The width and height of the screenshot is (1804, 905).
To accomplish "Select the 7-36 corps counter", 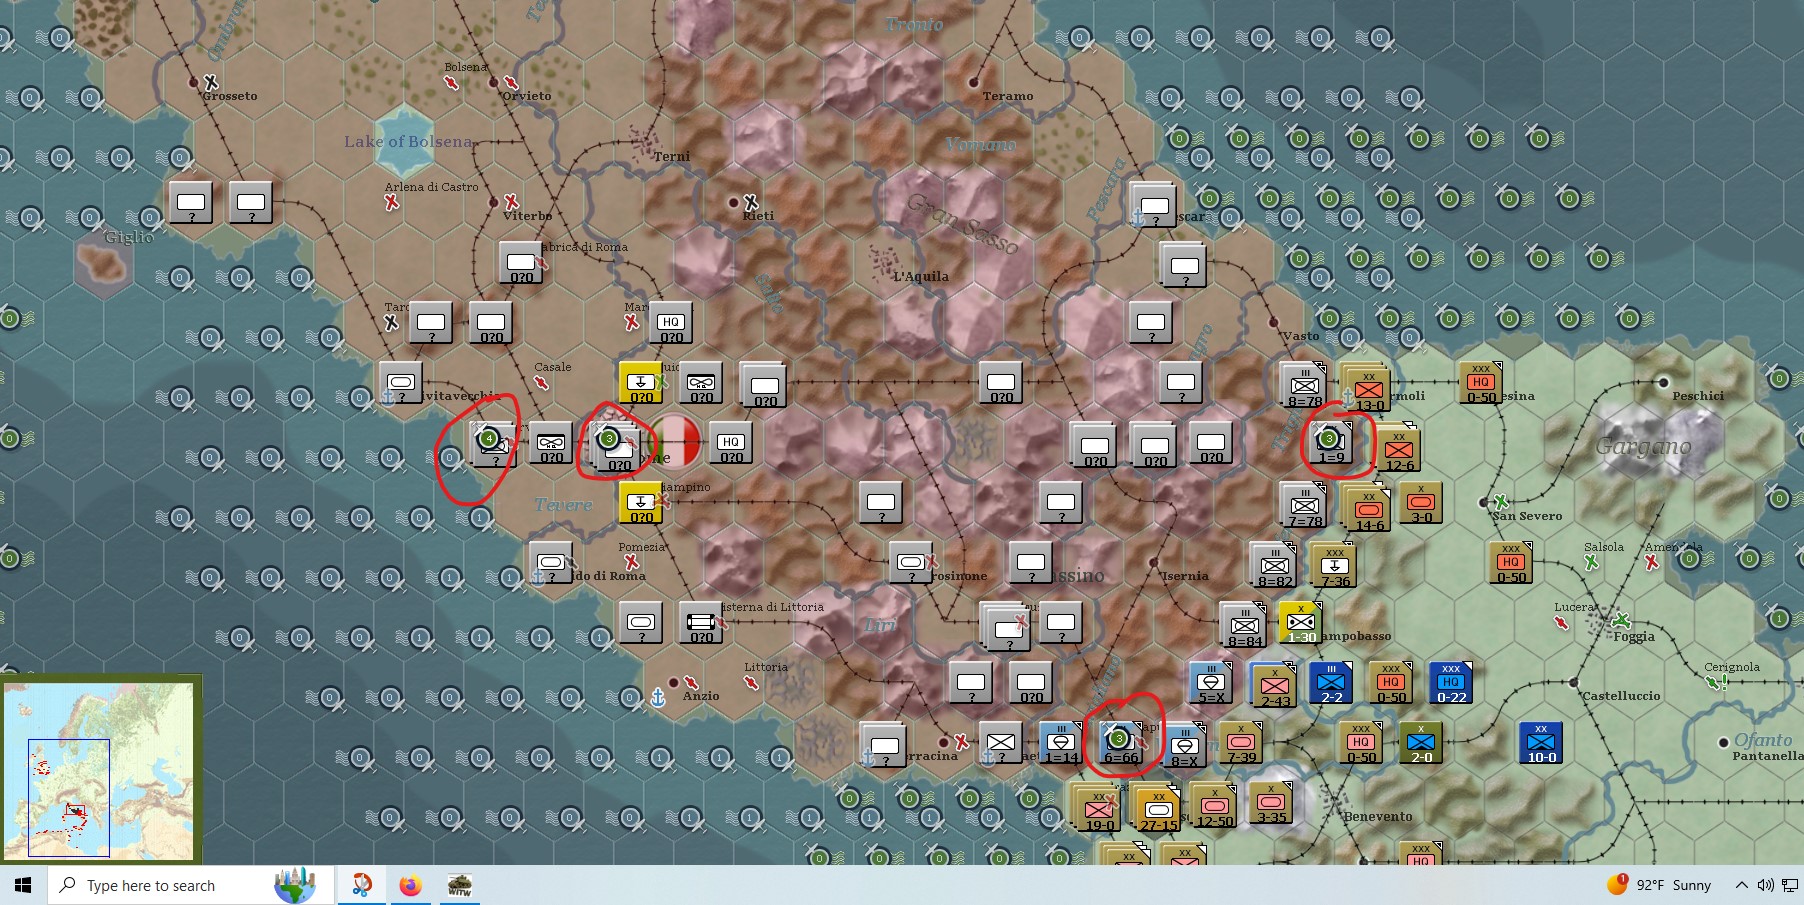I will tap(1335, 565).
